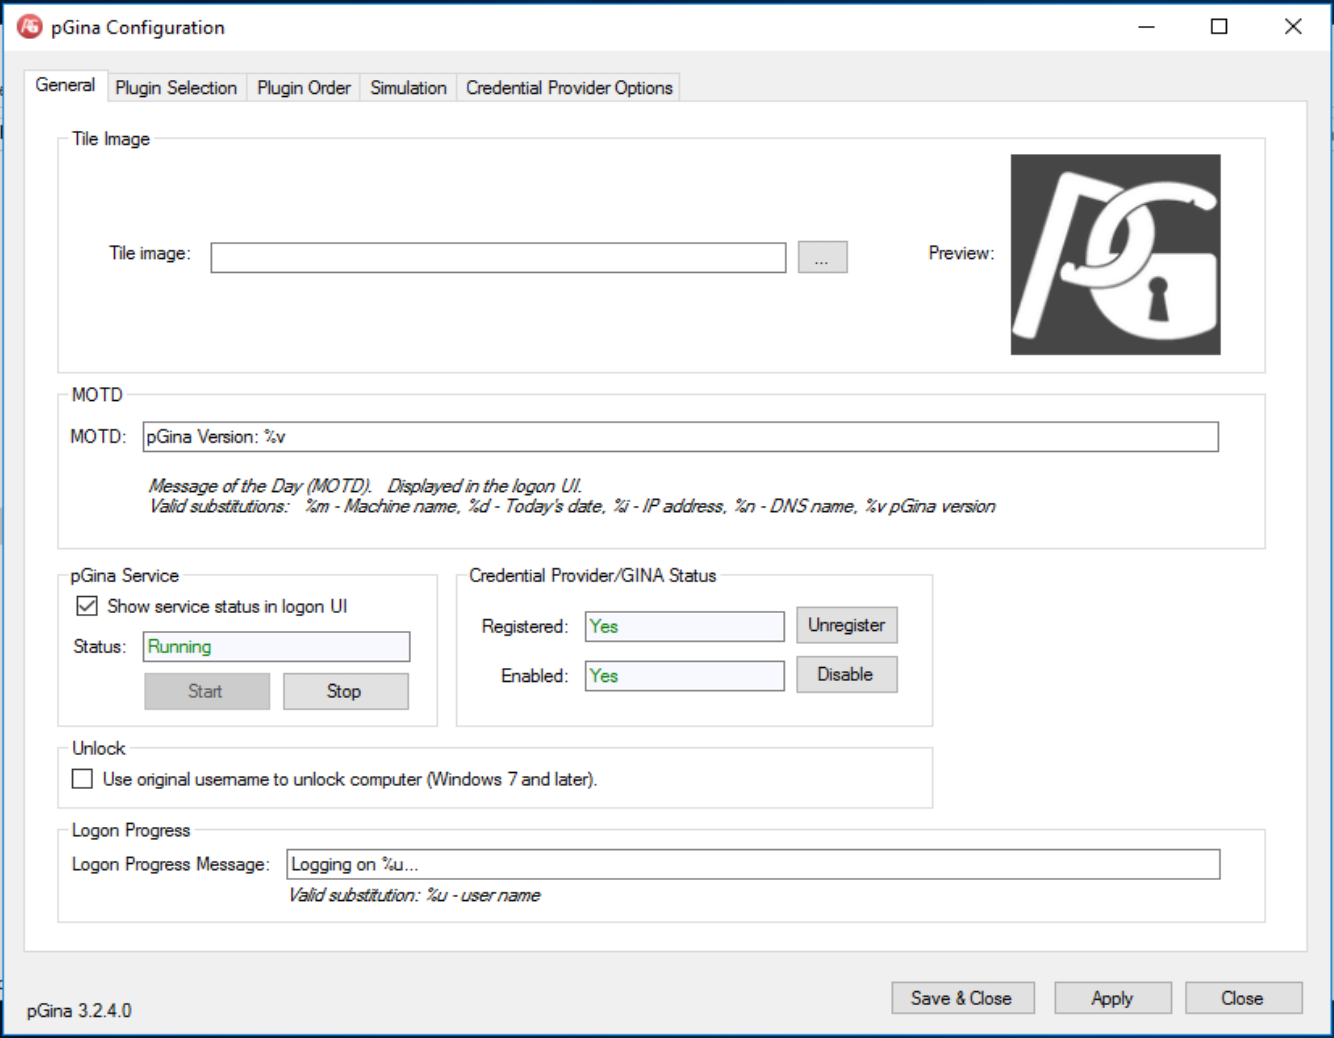
Task: Focus the MOTD text field
Action: (680, 437)
